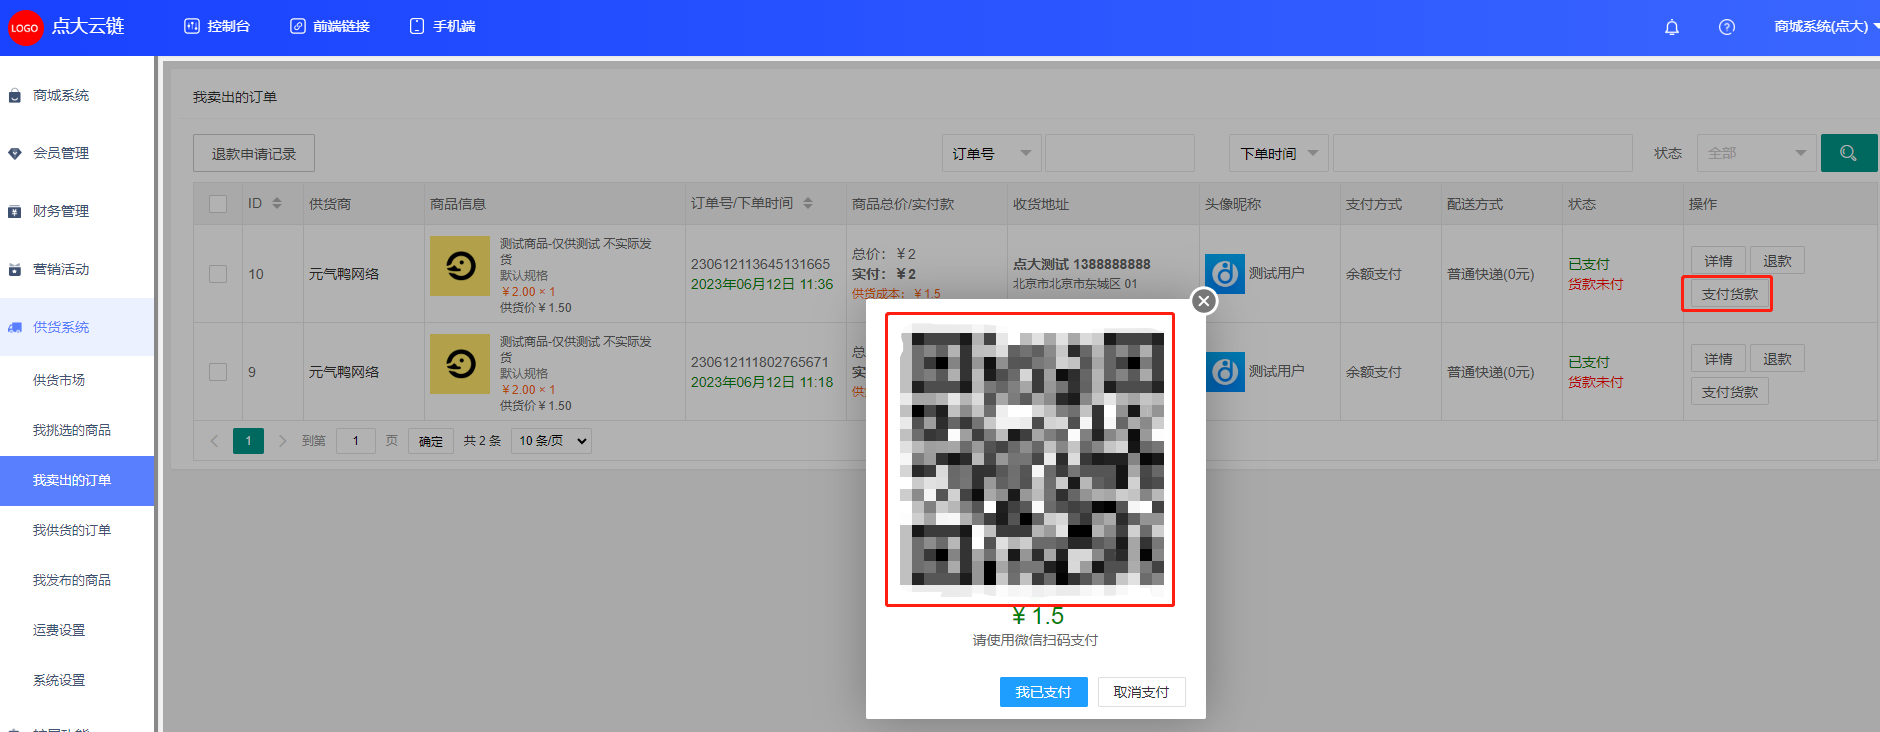This screenshot has width=1880, height=732.
Task: Click the pagination 确定 button
Action: (431, 441)
